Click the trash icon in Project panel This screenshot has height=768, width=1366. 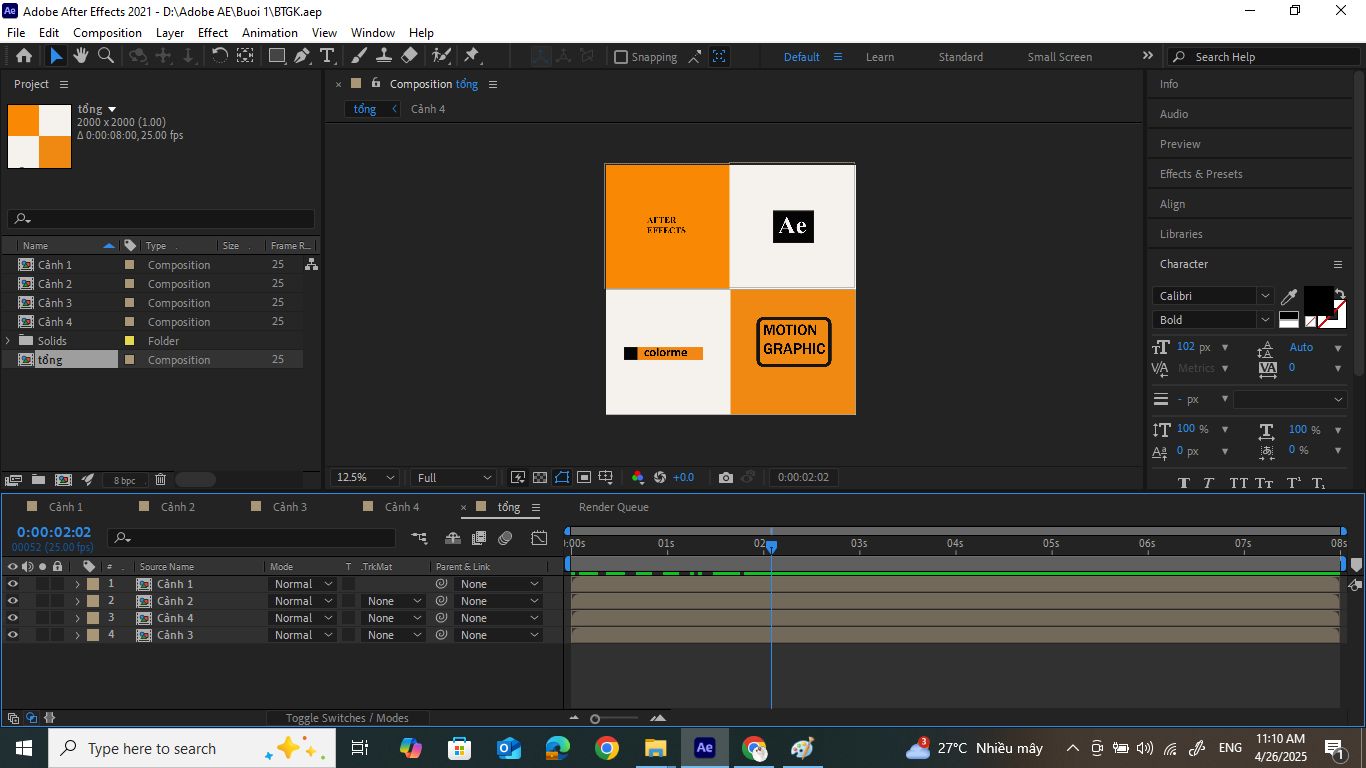(x=160, y=480)
